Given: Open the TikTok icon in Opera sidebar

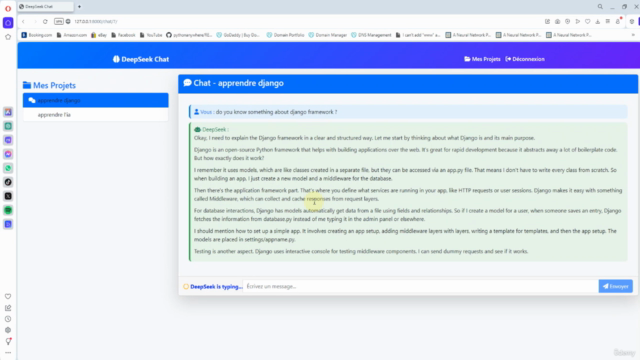Looking at the screenshot, I should click(x=8, y=182).
